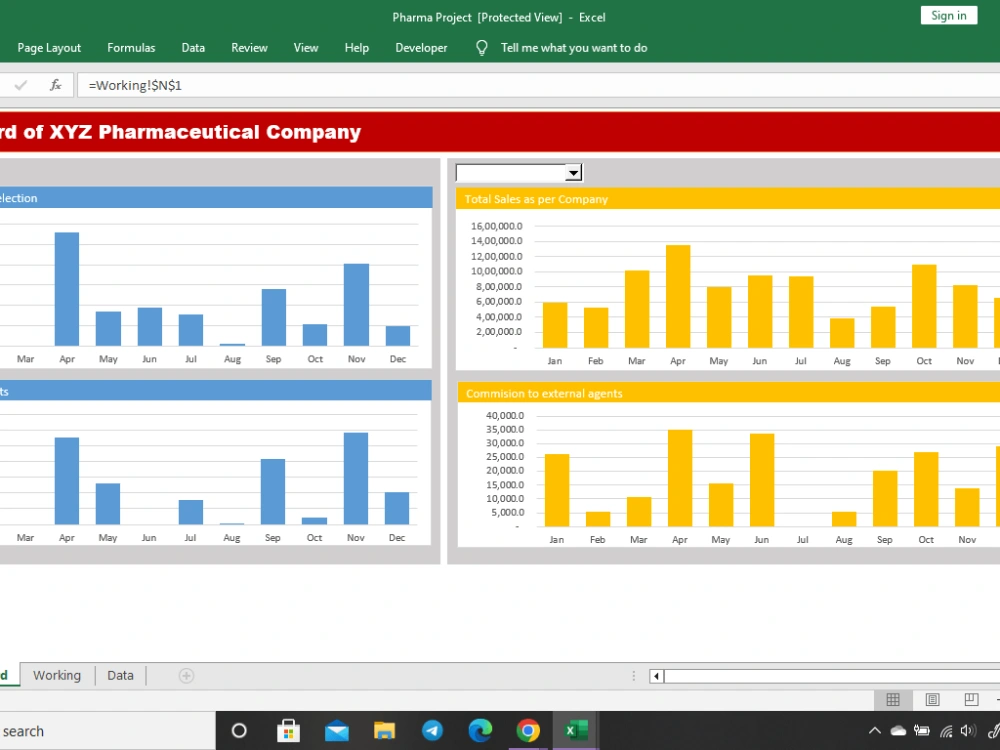Click Tell me what you want to do
This screenshot has height=750, width=1000.
(x=574, y=48)
